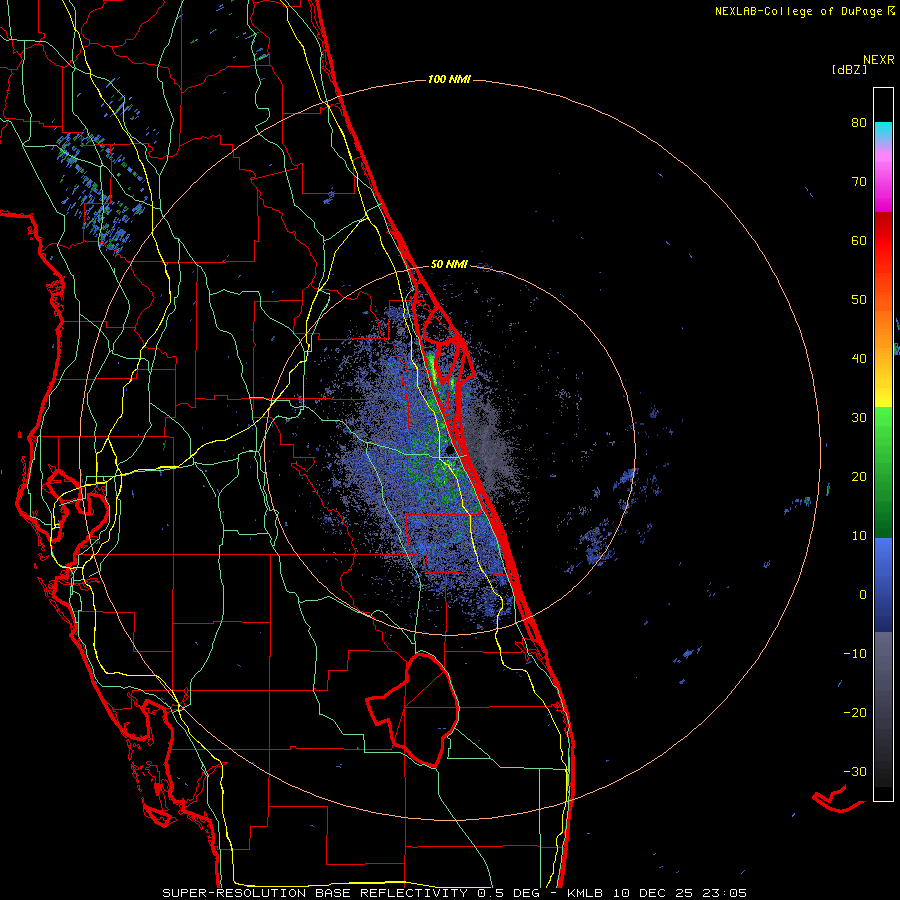Click the -30 value on the dBZ scale
Viewport: 900px width, 900px height.
(x=855, y=771)
